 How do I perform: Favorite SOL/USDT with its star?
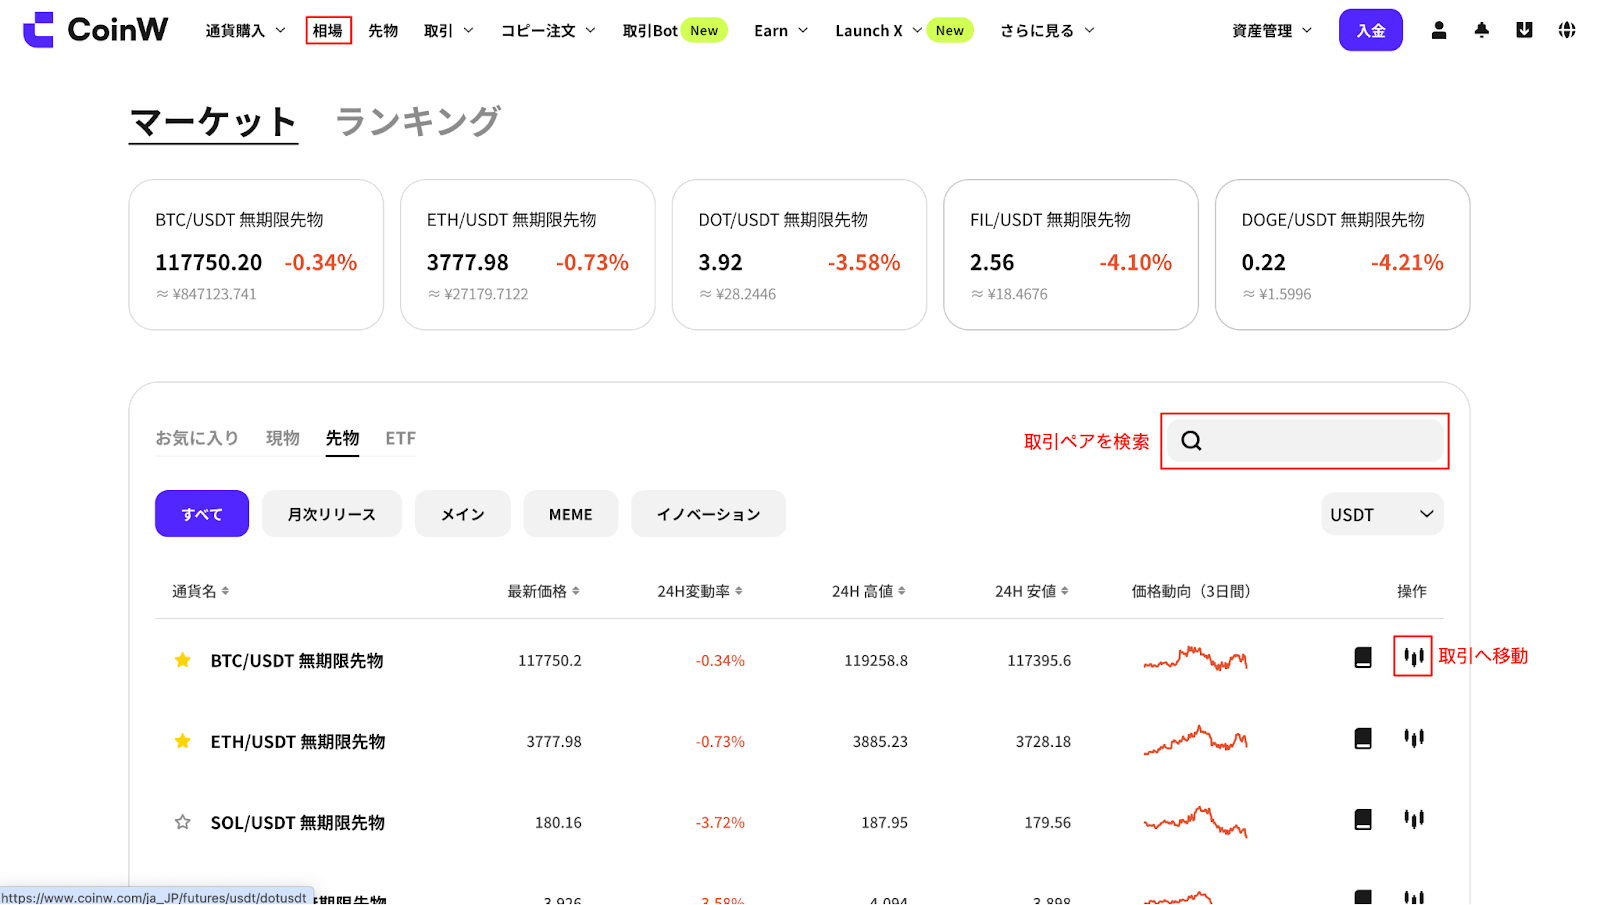(x=182, y=822)
